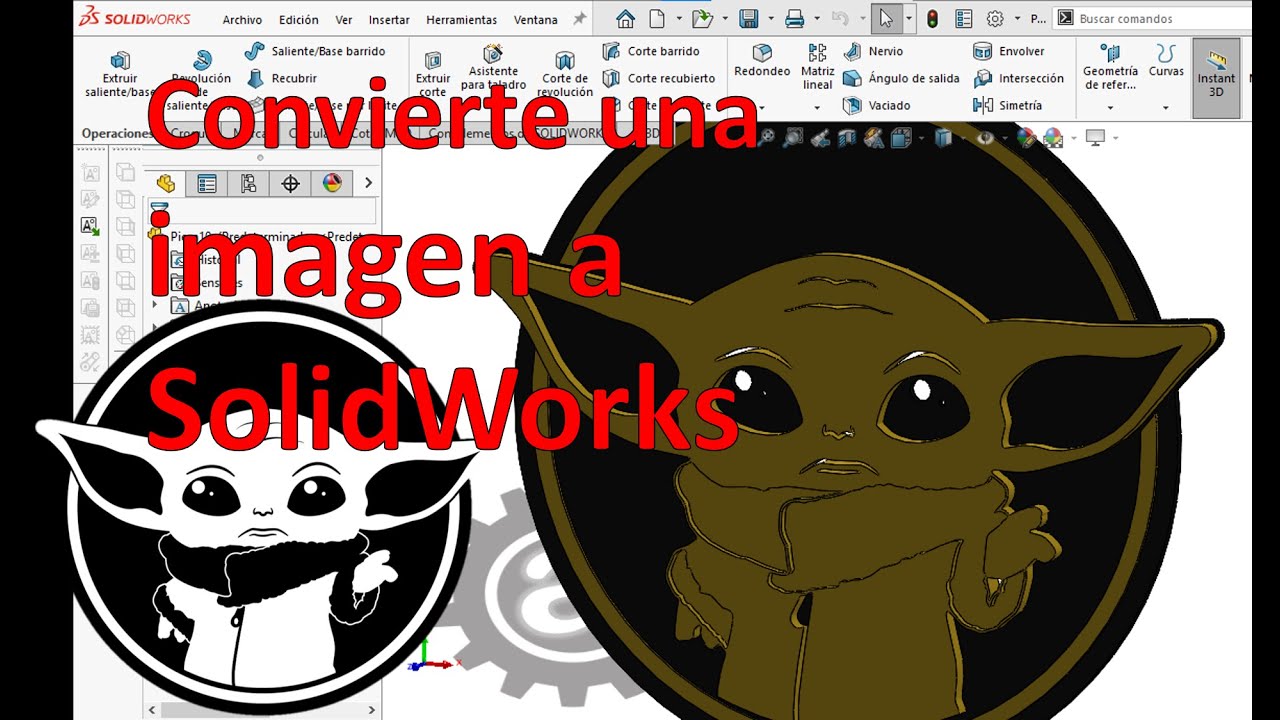
Task: Pin the menu bar
Action: coord(579,19)
